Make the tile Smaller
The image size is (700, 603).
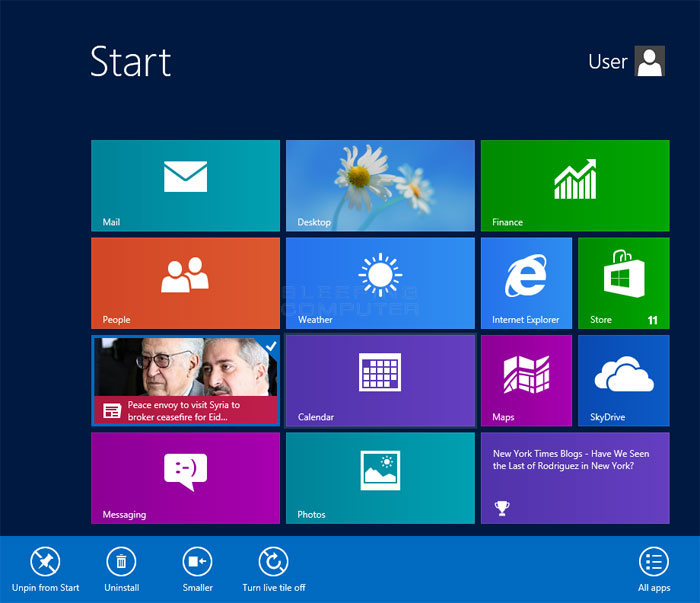[x=197, y=570]
